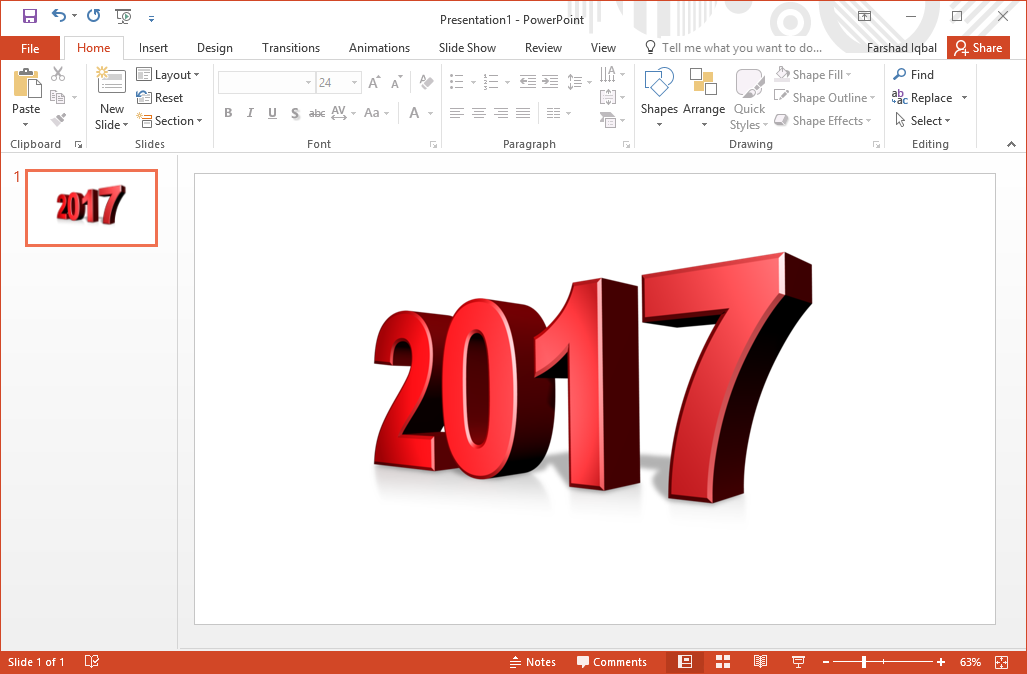Expand the Layout dropdown
Screen dimensions: 1027x674
(168, 75)
